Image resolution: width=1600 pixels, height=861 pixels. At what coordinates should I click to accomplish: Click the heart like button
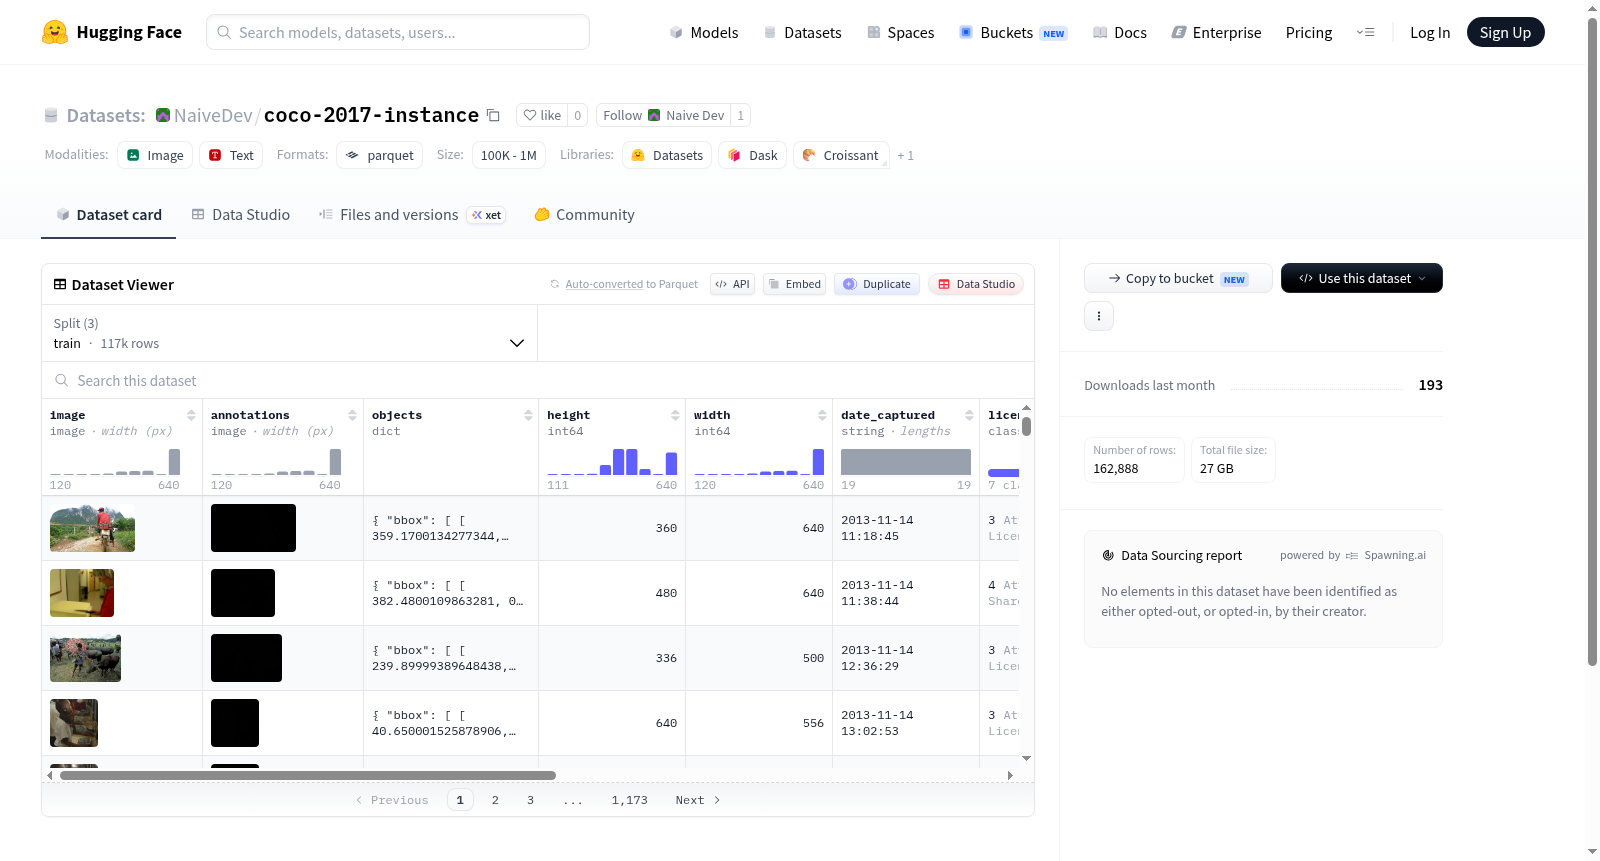click(542, 115)
